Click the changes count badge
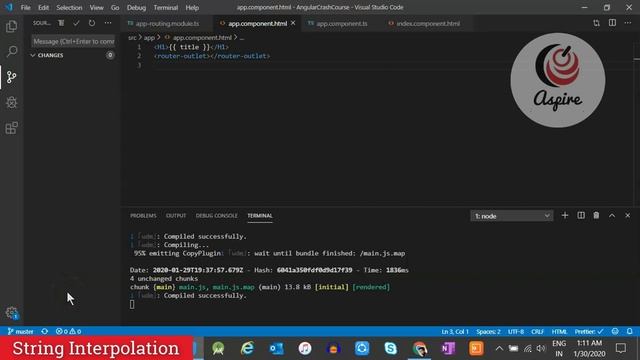 coord(110,55)
